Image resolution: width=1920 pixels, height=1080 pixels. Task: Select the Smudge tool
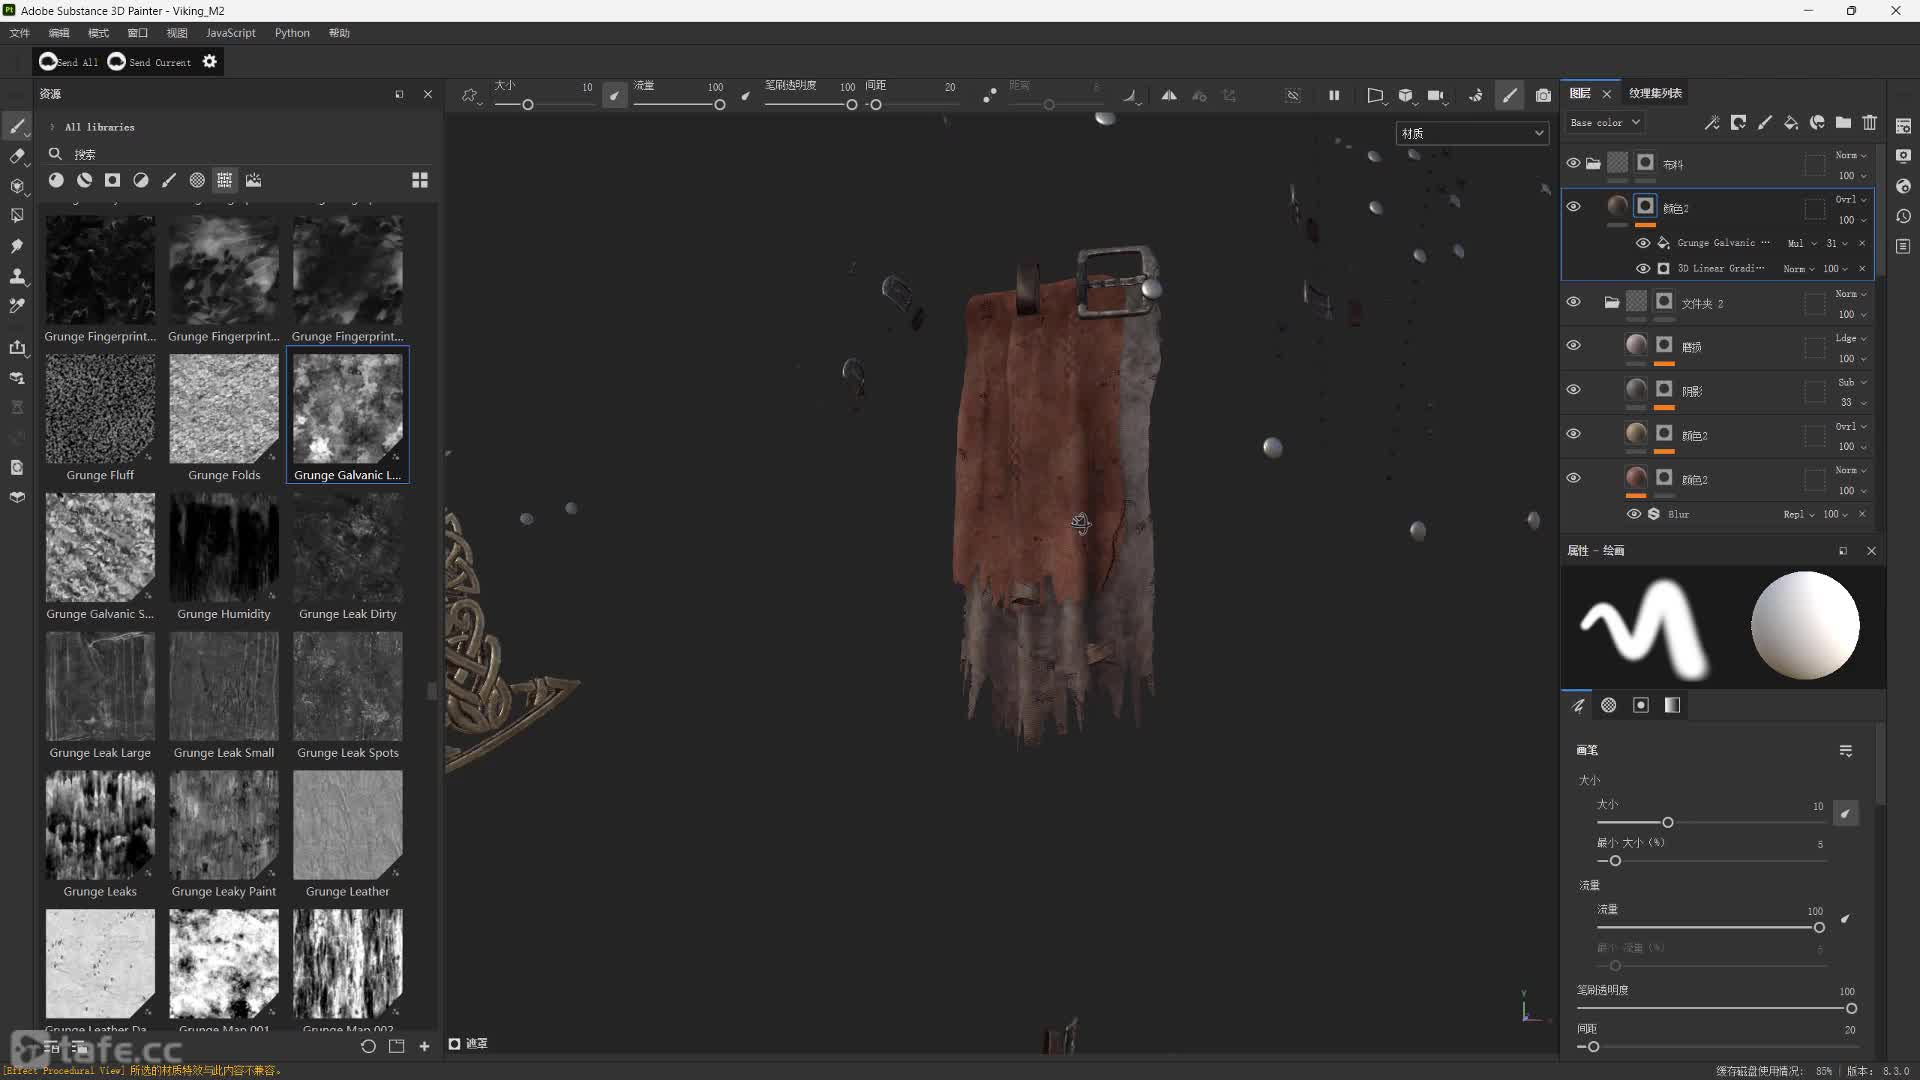tap(17, 246)
